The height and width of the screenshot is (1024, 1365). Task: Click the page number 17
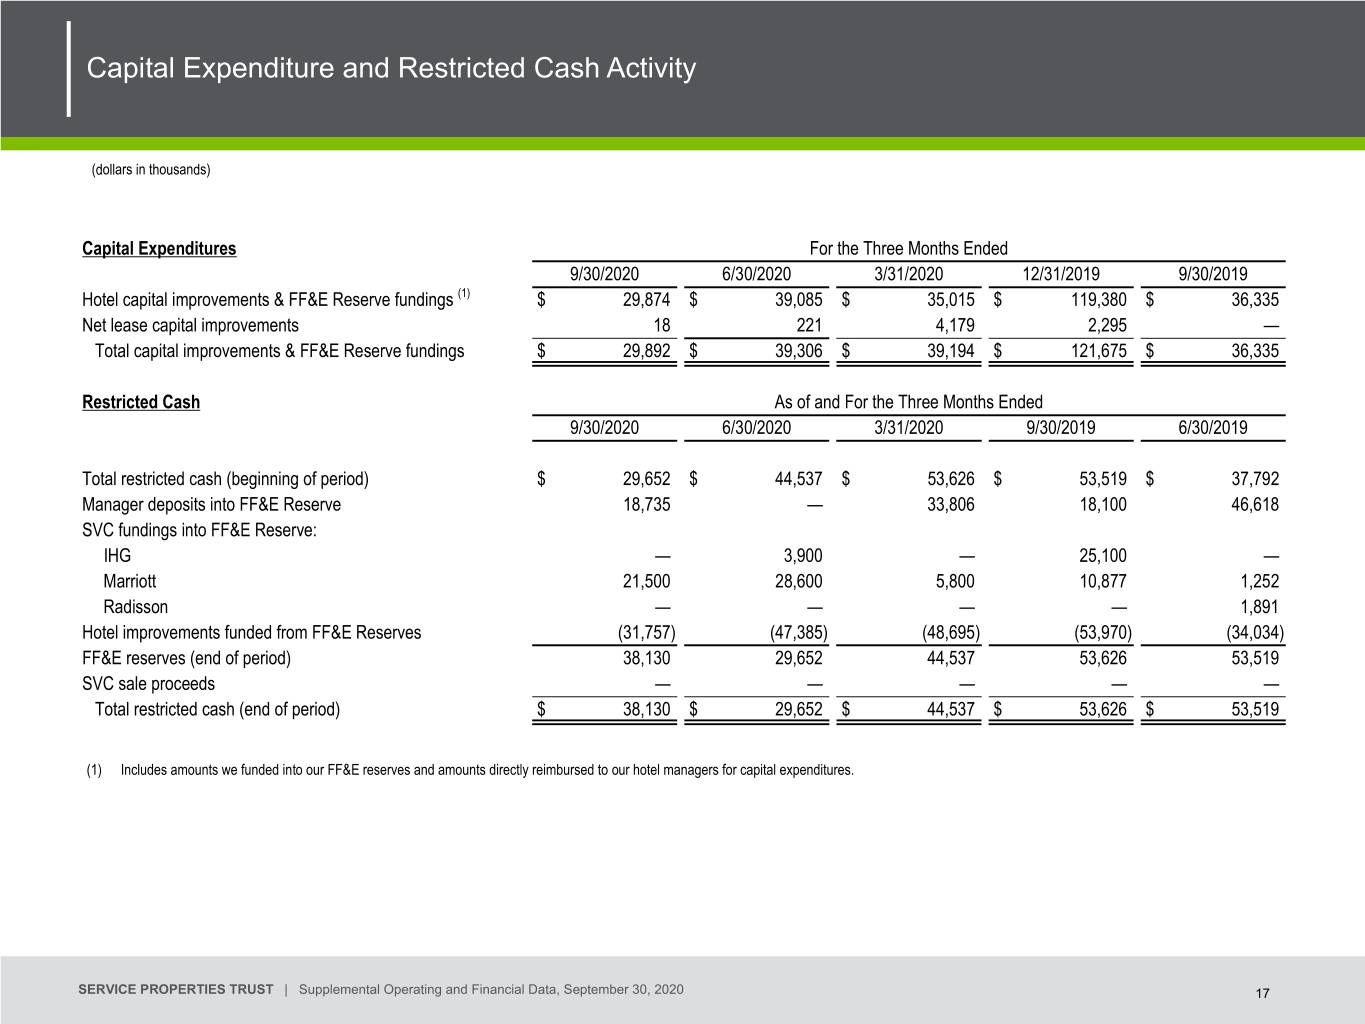(x=1262, y=993)
